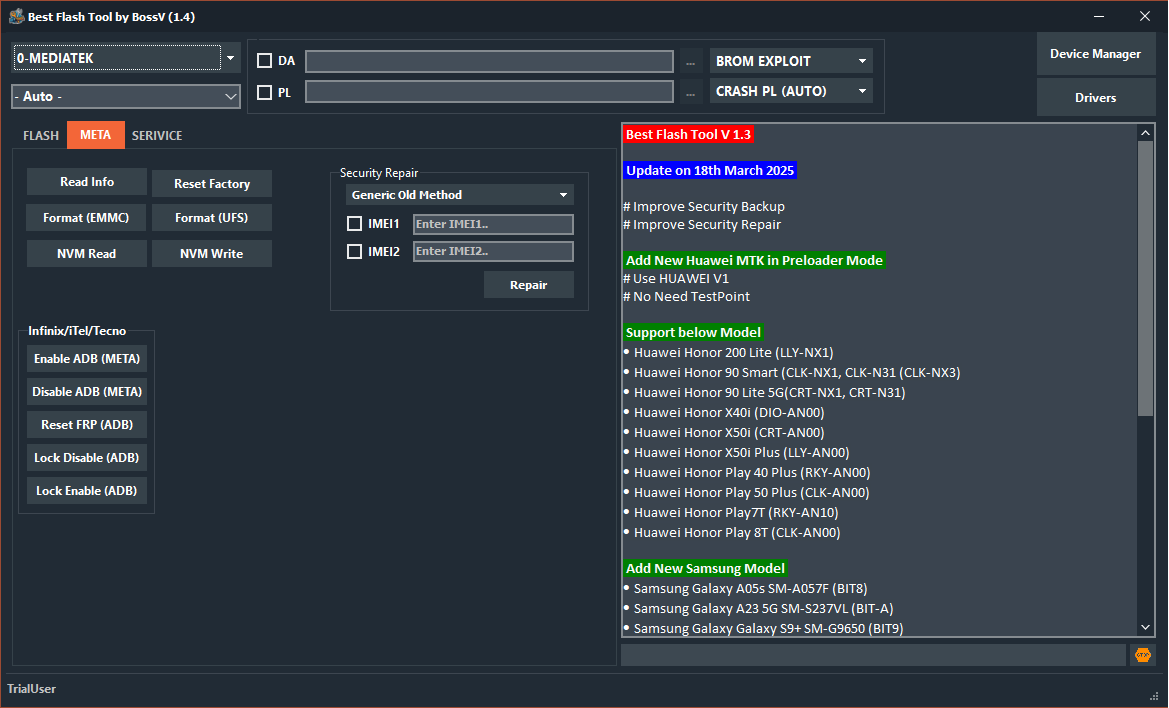
Task: Click the Repair button
Action: click(x=529, y=285)
